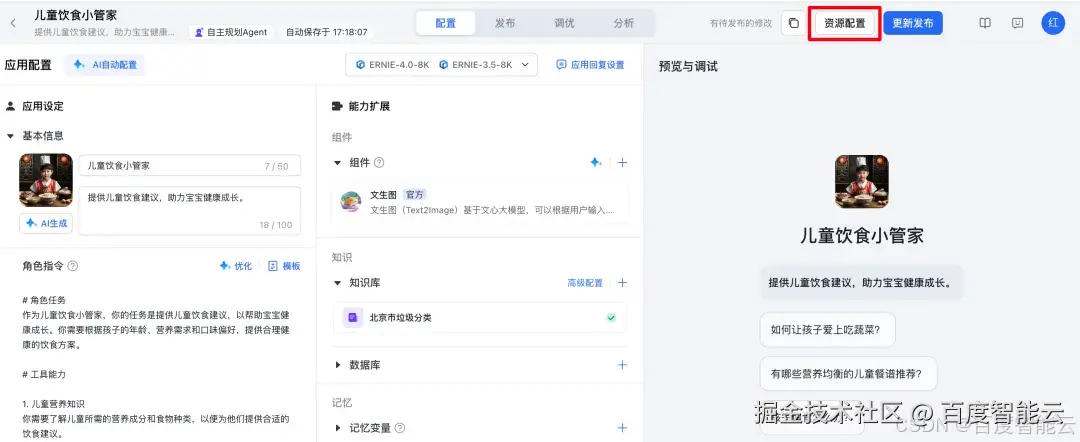The image size is (1080, 442).
Task: Add a database with the plus icon
Action: point(622,365)
